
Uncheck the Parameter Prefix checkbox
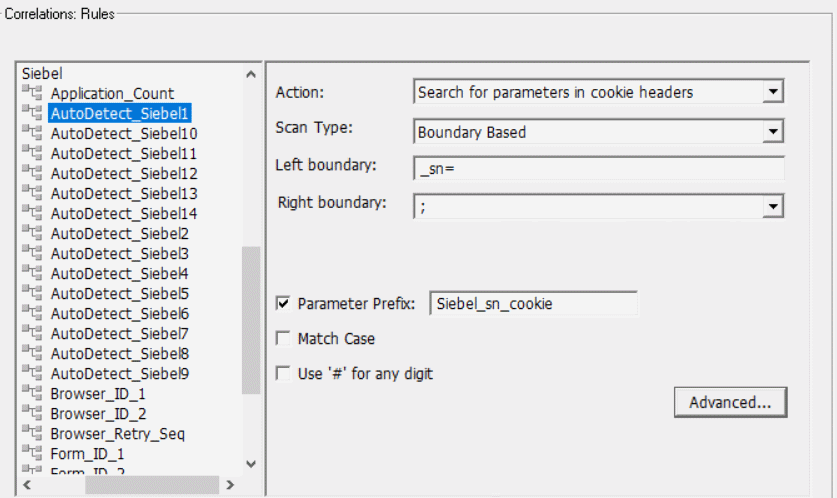click(x=283, y=303)
